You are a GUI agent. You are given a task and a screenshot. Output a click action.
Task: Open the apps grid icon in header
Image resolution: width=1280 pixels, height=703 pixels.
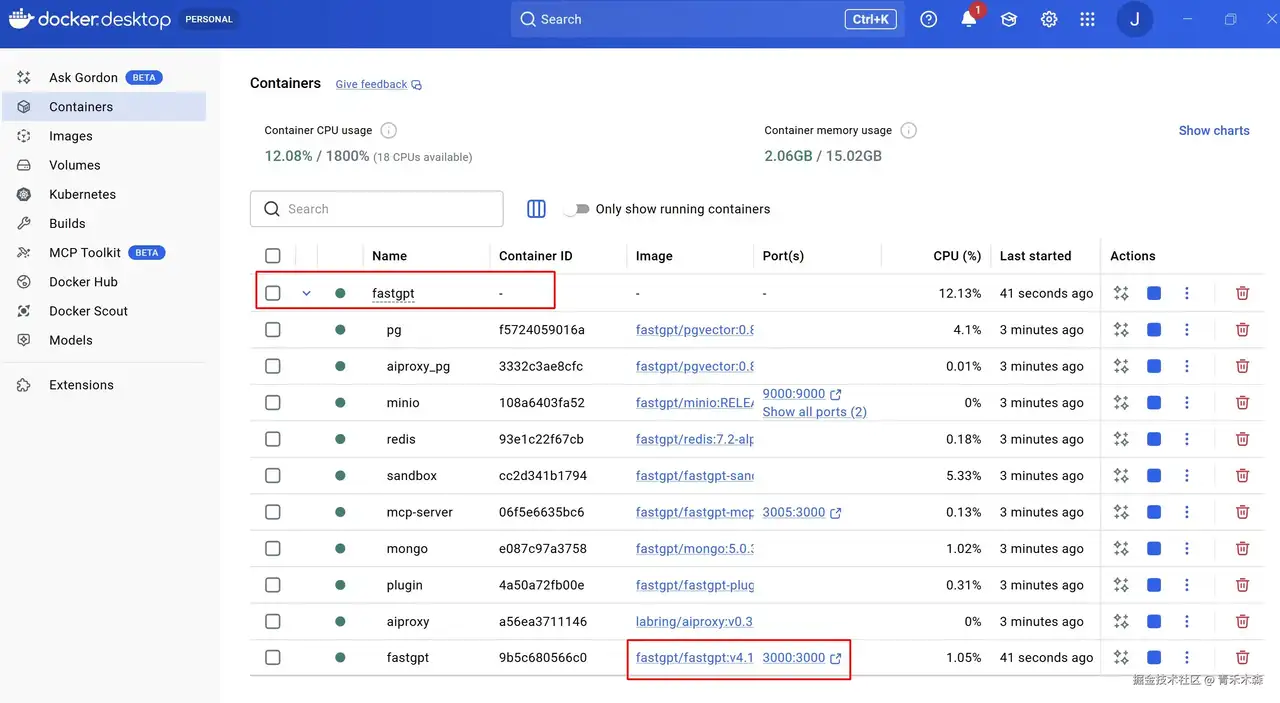1088,19
